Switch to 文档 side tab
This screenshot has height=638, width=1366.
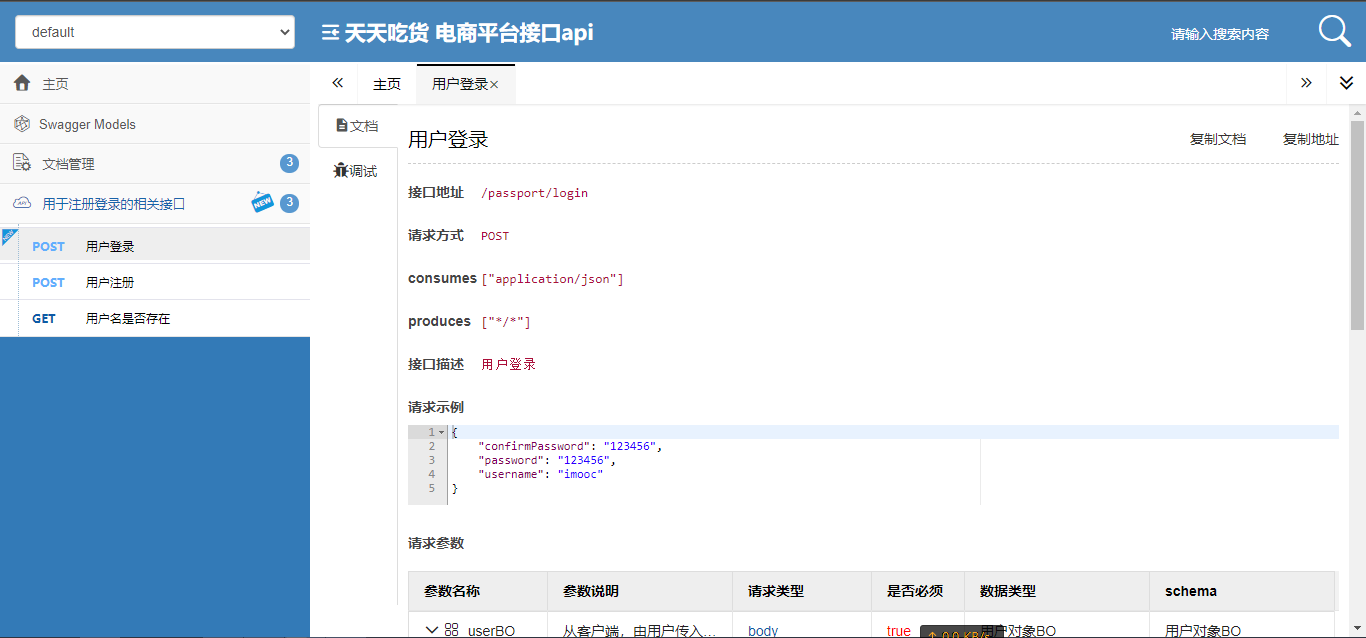[358, 126]
